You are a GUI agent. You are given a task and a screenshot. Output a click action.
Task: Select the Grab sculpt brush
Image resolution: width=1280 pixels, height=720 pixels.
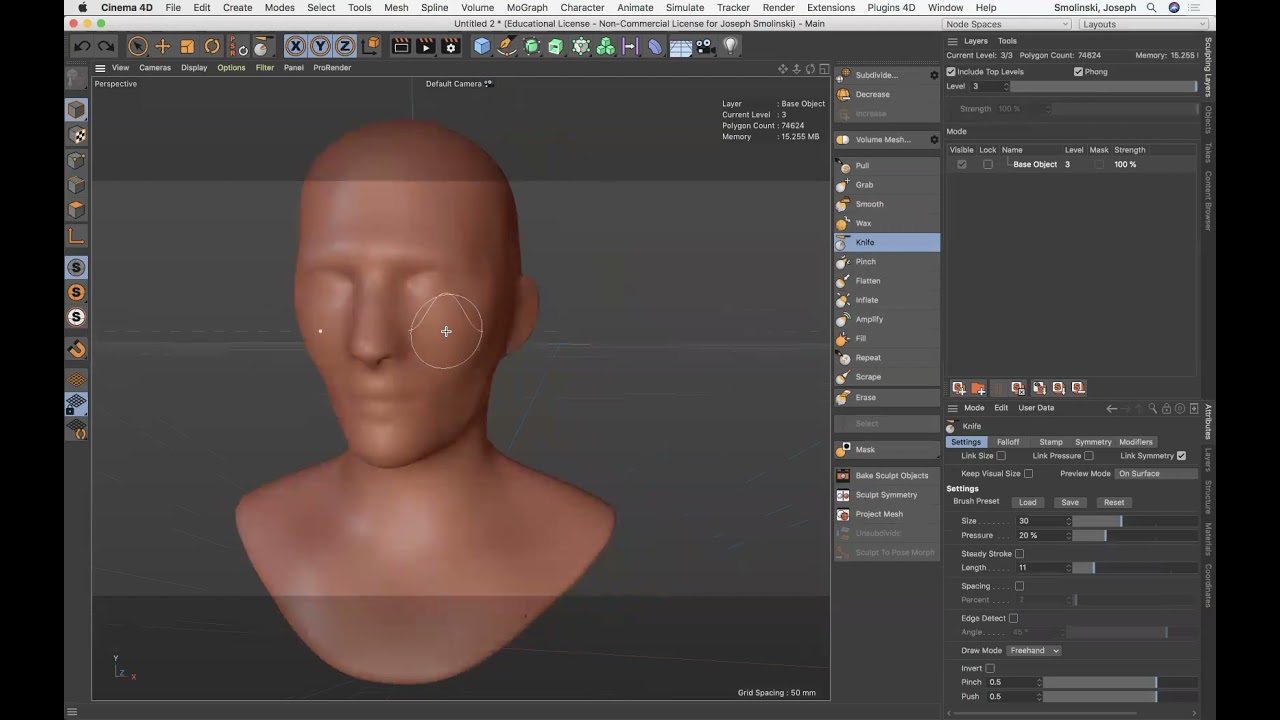coord(887,184)
